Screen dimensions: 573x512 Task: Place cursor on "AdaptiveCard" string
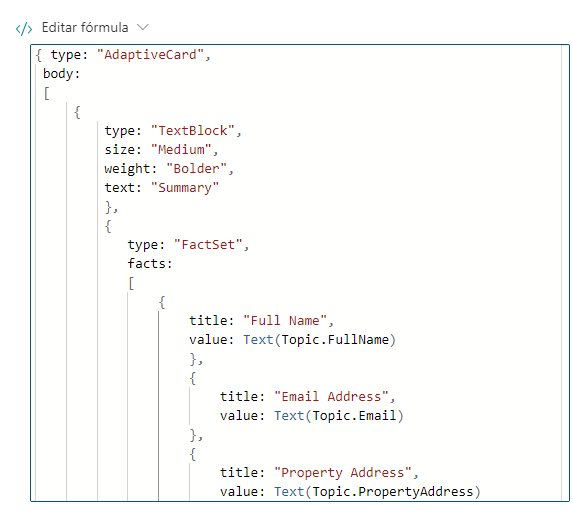coord(150,55)
